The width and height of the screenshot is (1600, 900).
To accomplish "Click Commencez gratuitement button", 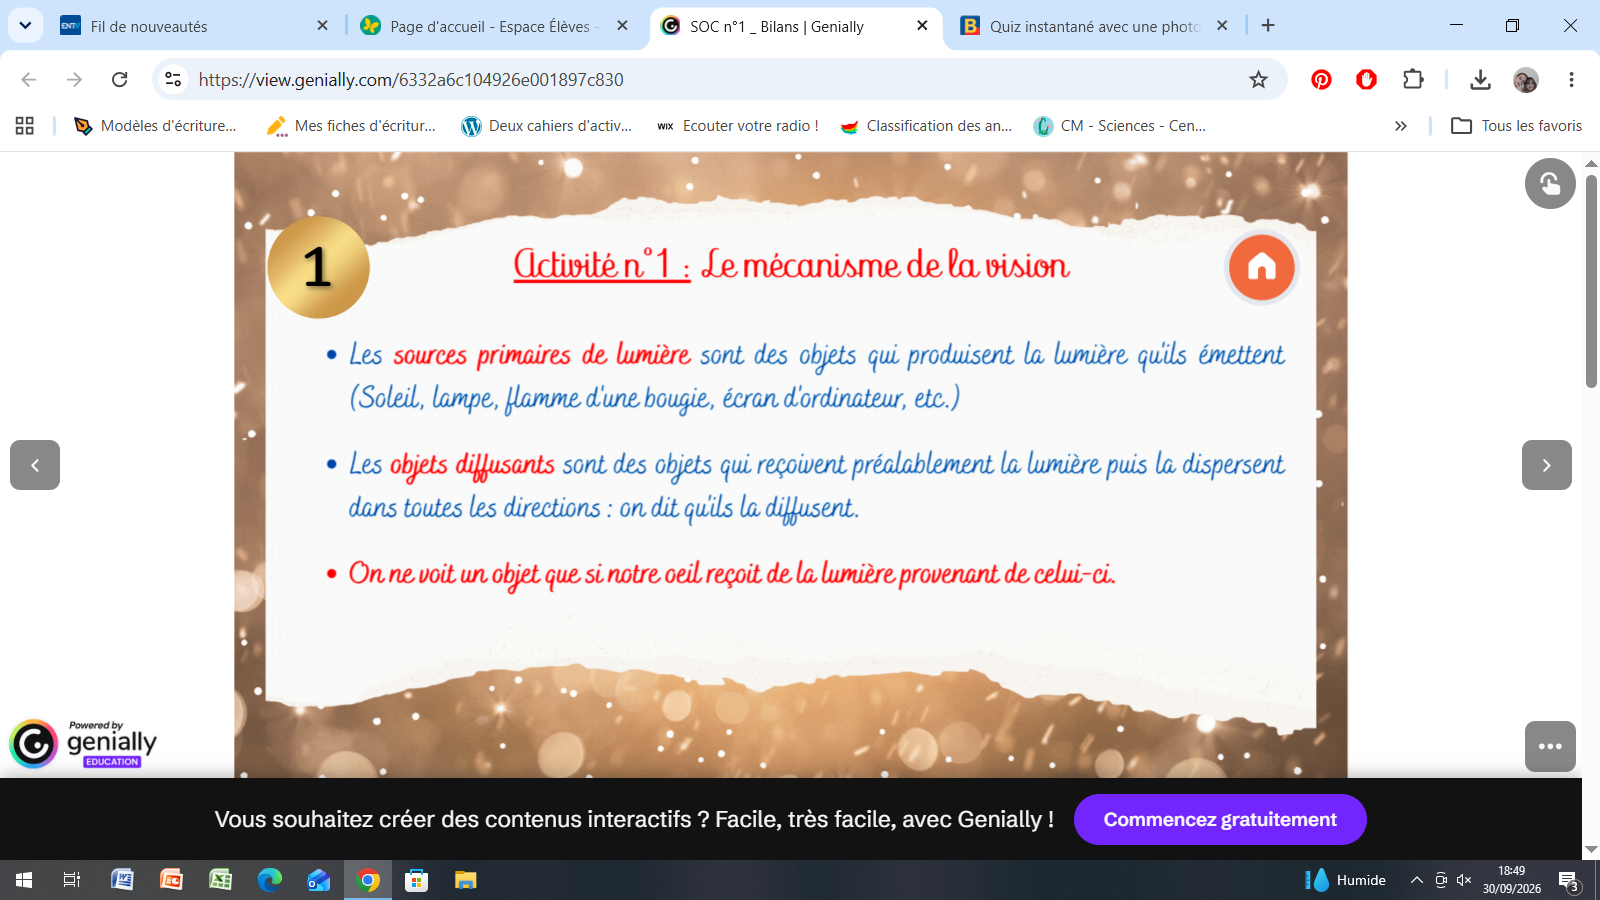I will pos(1220,820).
